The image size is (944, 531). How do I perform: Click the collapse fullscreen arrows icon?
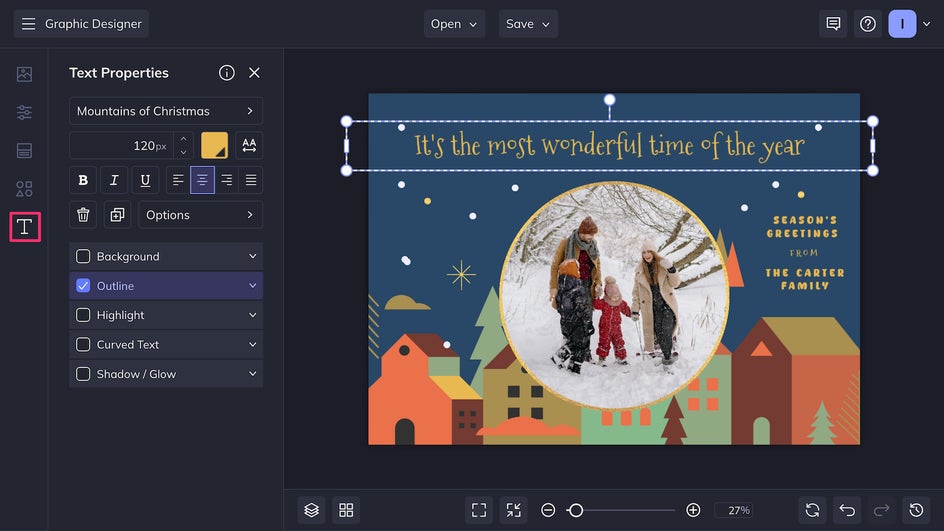point(514,511)
